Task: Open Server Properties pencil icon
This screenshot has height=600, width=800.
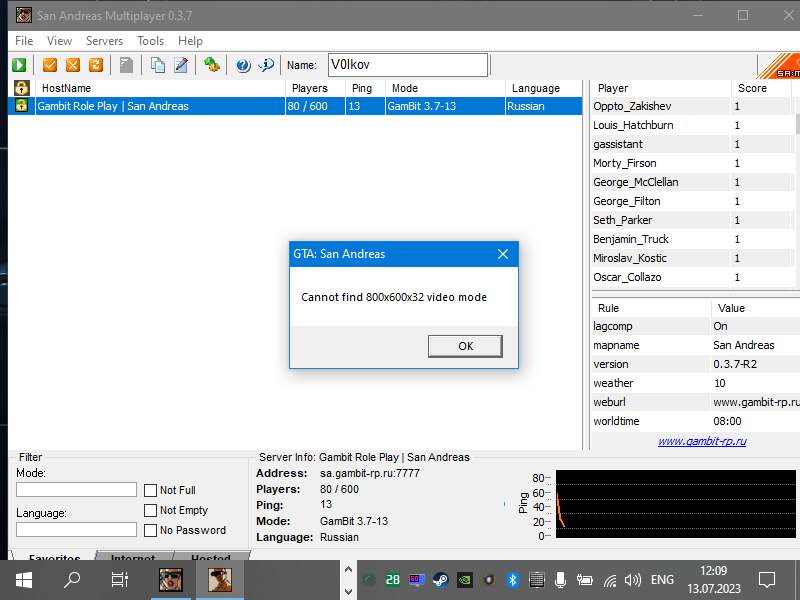Action: [x=181, y=65]
